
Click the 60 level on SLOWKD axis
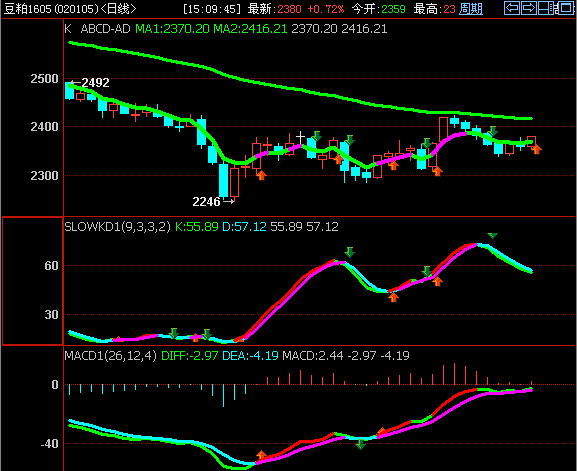52,266
